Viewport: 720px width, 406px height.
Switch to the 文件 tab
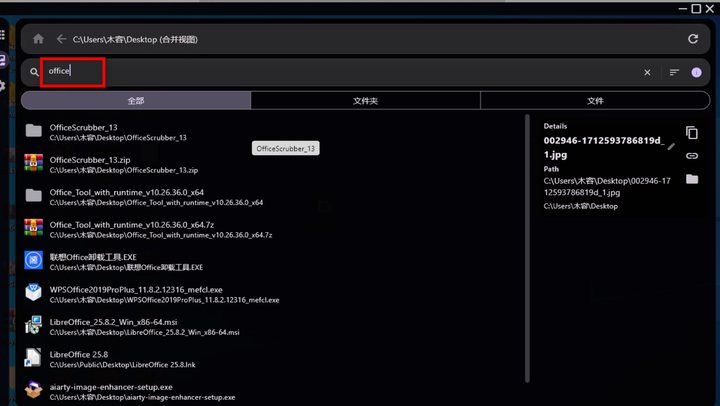[595, 101]
